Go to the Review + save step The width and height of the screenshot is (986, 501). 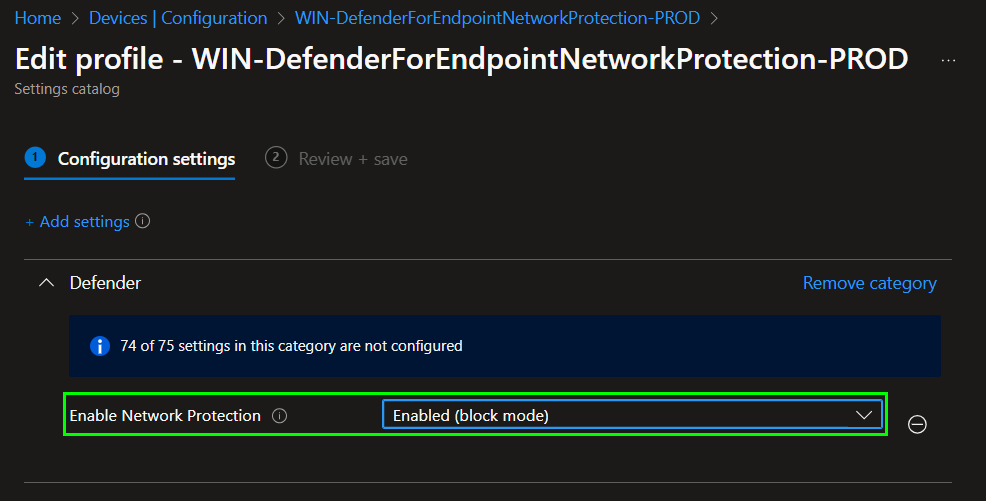point(352,159)
